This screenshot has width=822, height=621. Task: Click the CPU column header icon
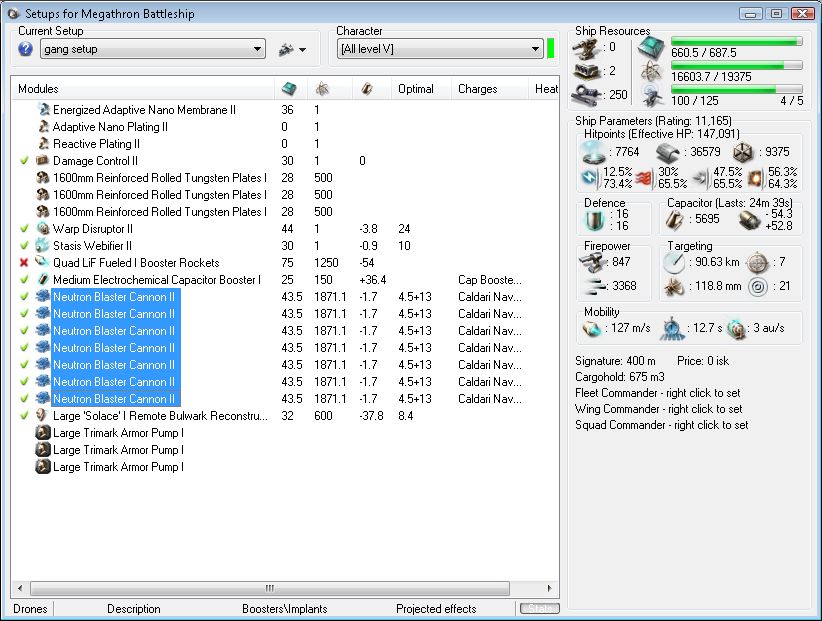pos(289,89)
